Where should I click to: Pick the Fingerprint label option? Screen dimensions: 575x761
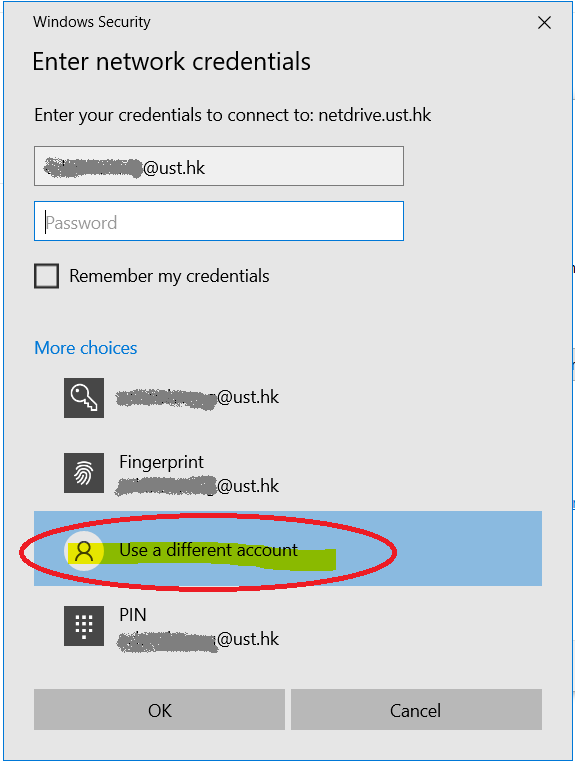point(162,462)
